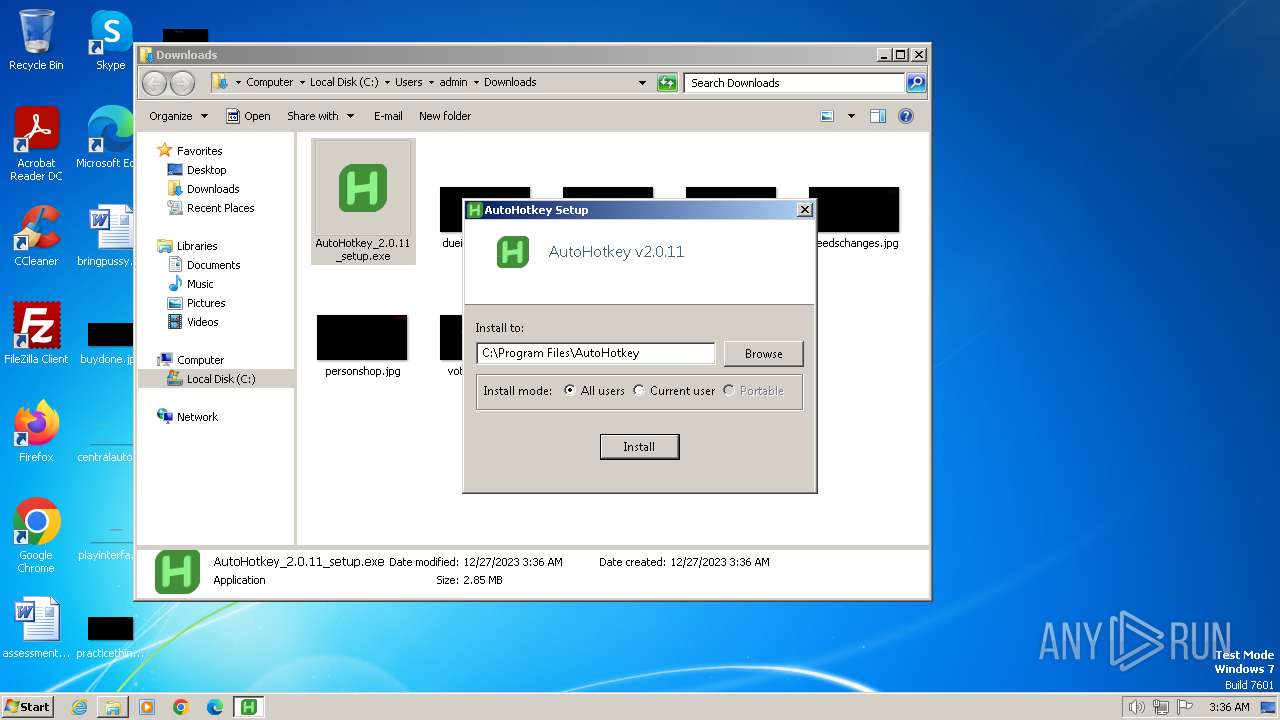The height and width of the screenshot is (720, 1280).
Task: Click the change view icon
Action: (x=827, y=116)
